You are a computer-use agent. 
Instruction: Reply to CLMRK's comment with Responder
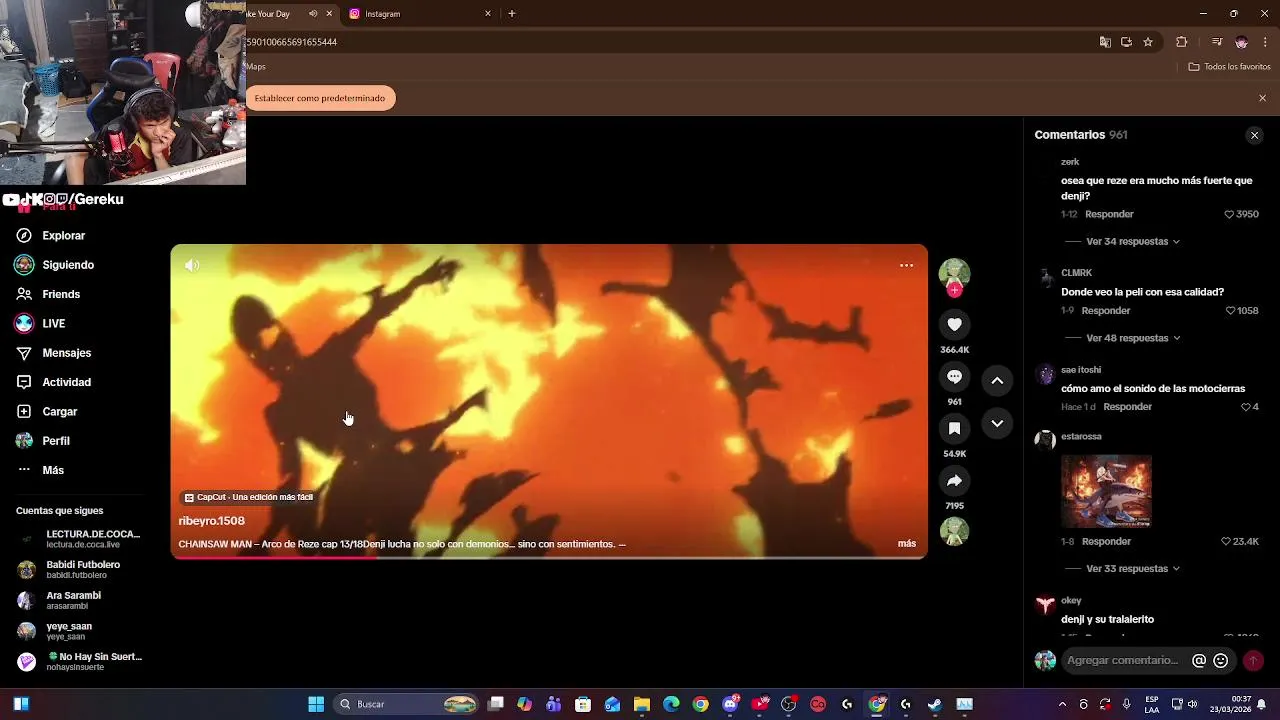pyautogui.click(x=1106, y=311)
